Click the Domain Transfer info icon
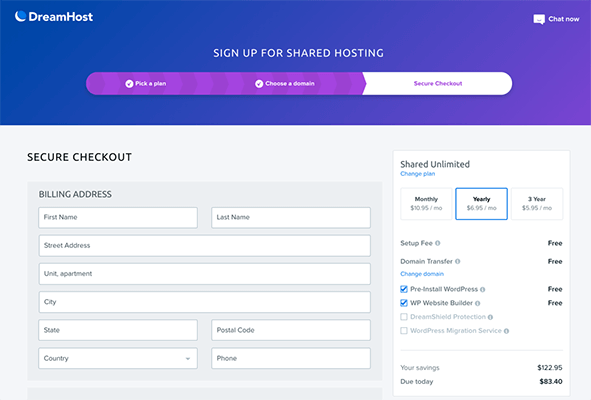The width and height of the screenshot is (591, 400). click(458, 261)
